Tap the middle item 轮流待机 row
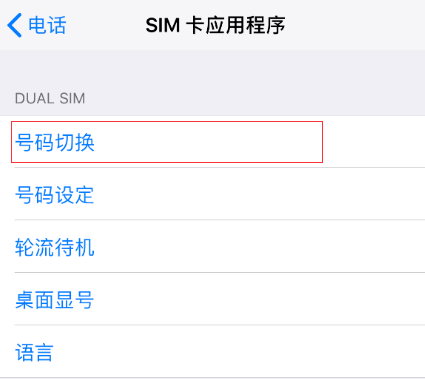Screen dimensions: 425x379 click(x=212, y=247)
